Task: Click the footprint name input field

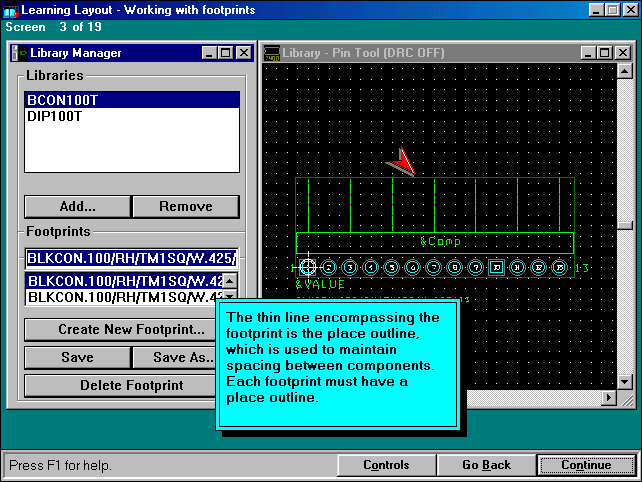Action: point(131,258)
